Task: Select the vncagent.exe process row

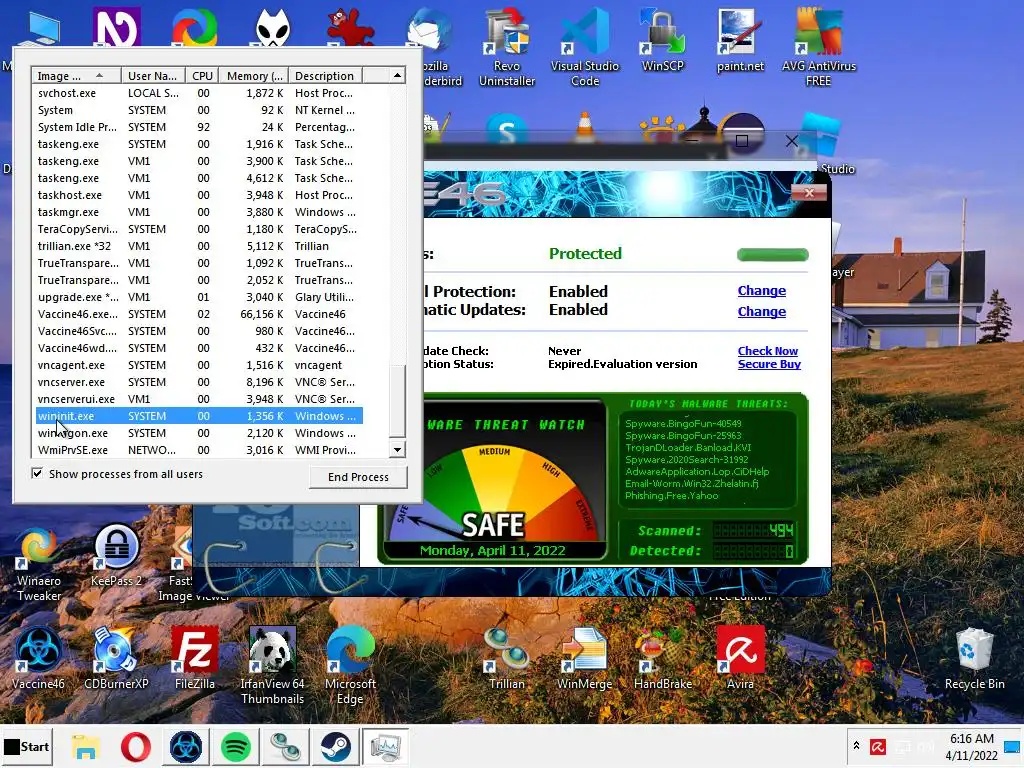Action: tap(198, 365)
